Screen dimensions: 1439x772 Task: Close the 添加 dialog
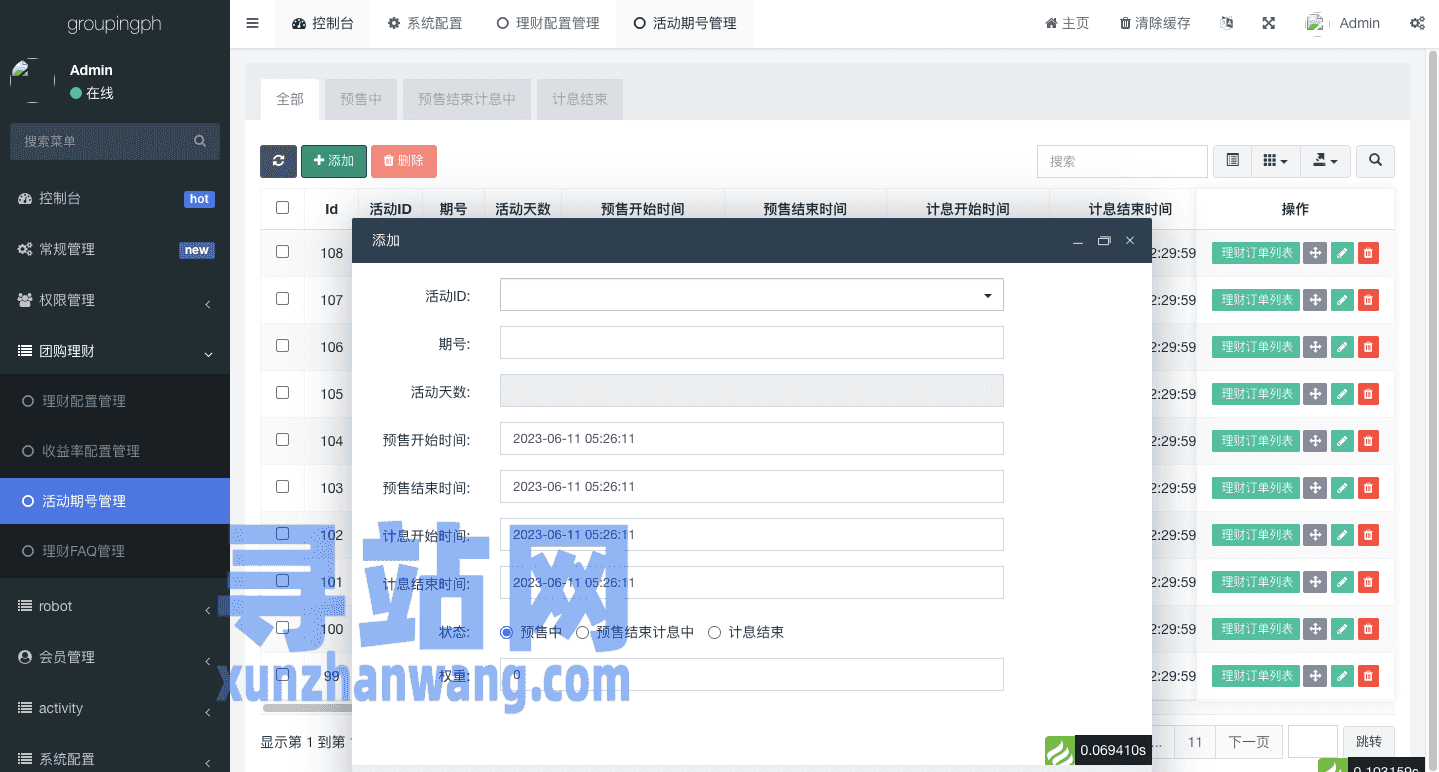point(1130,241)
